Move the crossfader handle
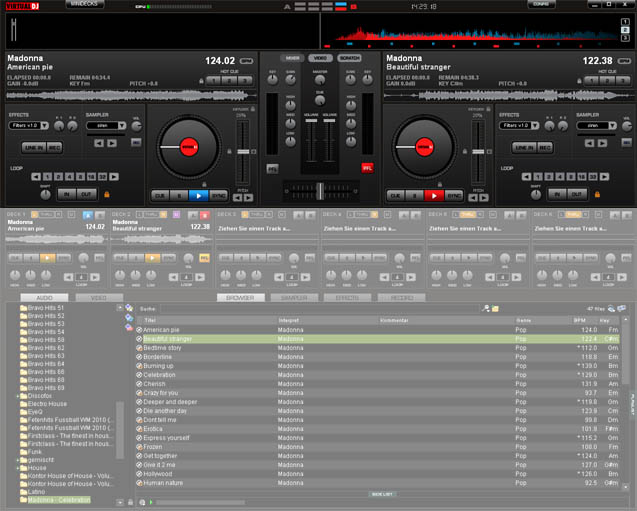The width and height of the screenshot is (637, 511). pyautogui.click(x=320, y=191)
